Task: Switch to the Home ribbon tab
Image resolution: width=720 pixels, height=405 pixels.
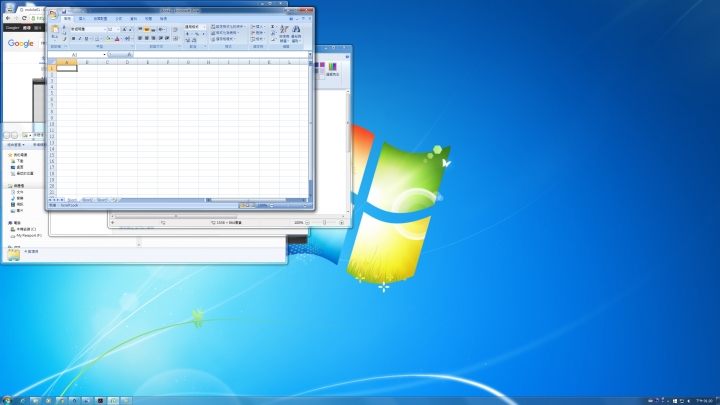Action: click(x=68, y=18)
